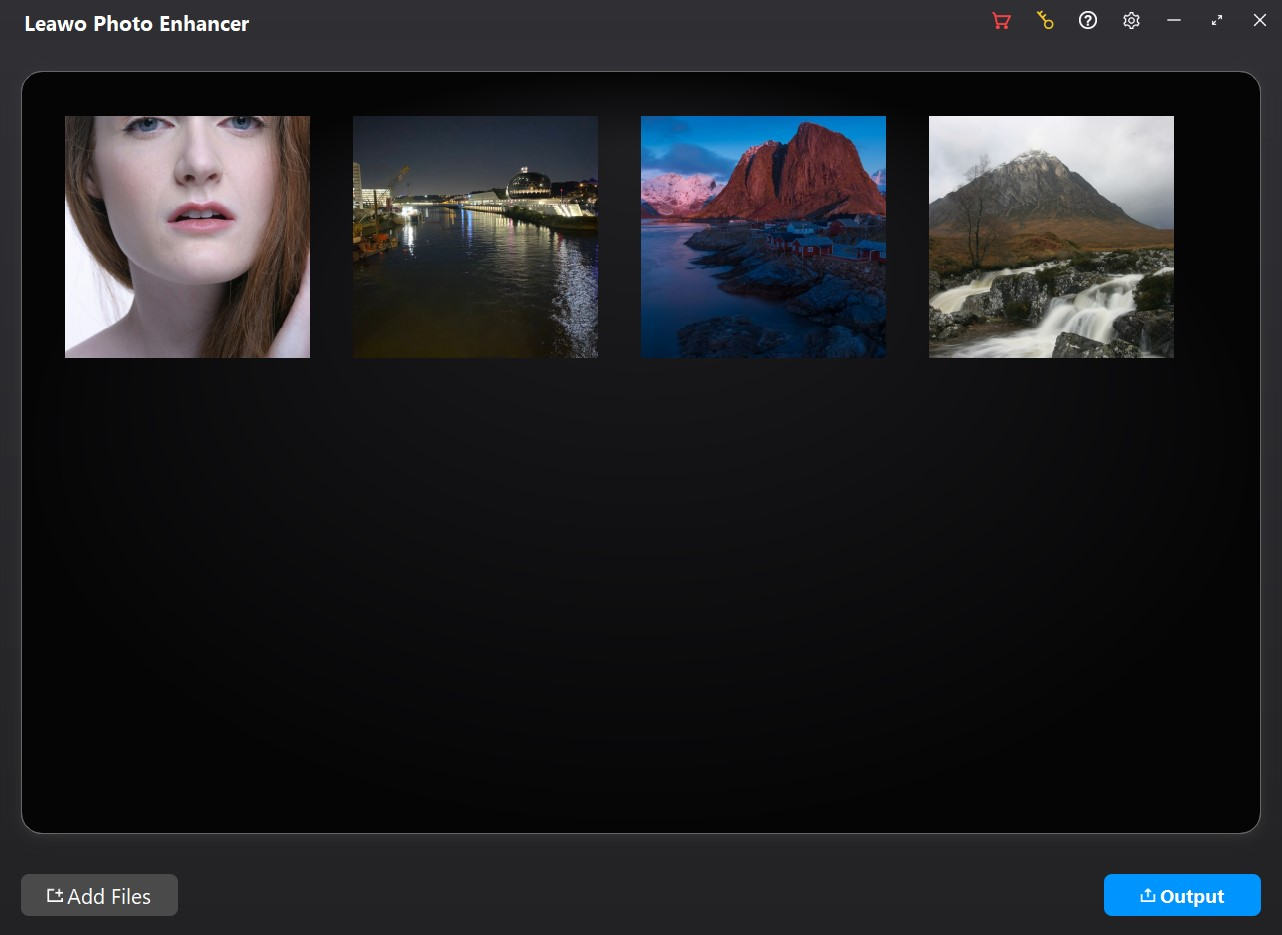Open the purchase shopping cart icon
The height and width of the screenshot is (935, 1282).
point(1001,21)
